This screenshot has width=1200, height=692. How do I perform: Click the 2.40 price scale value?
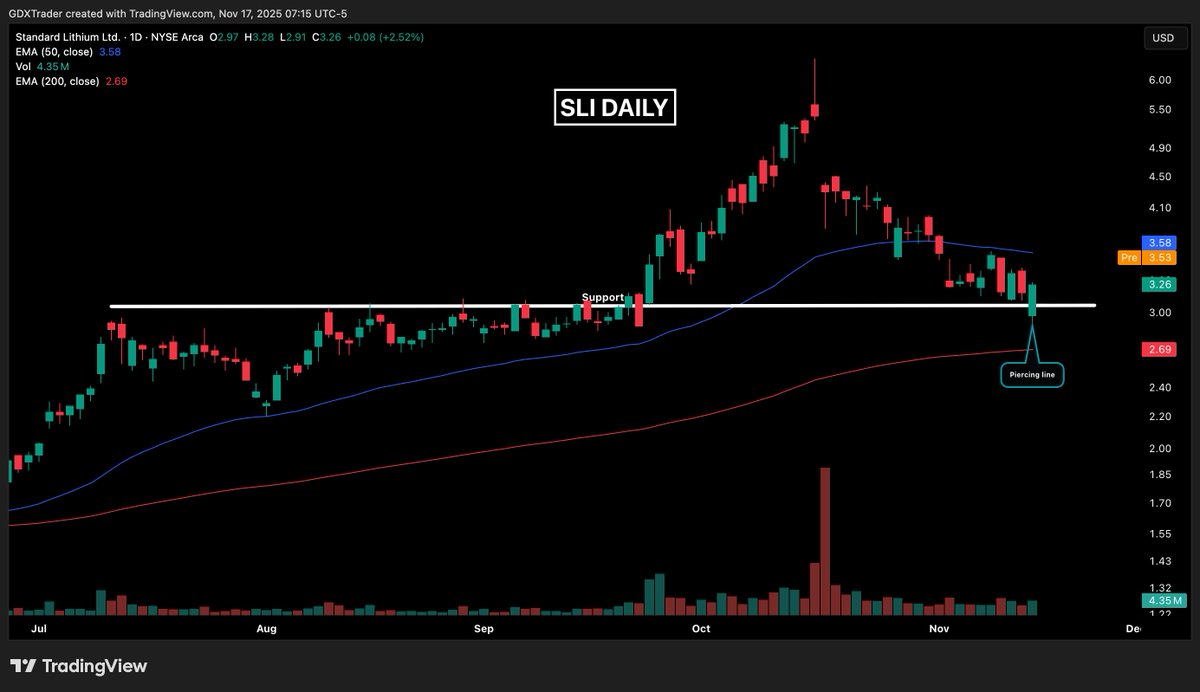1159,388
